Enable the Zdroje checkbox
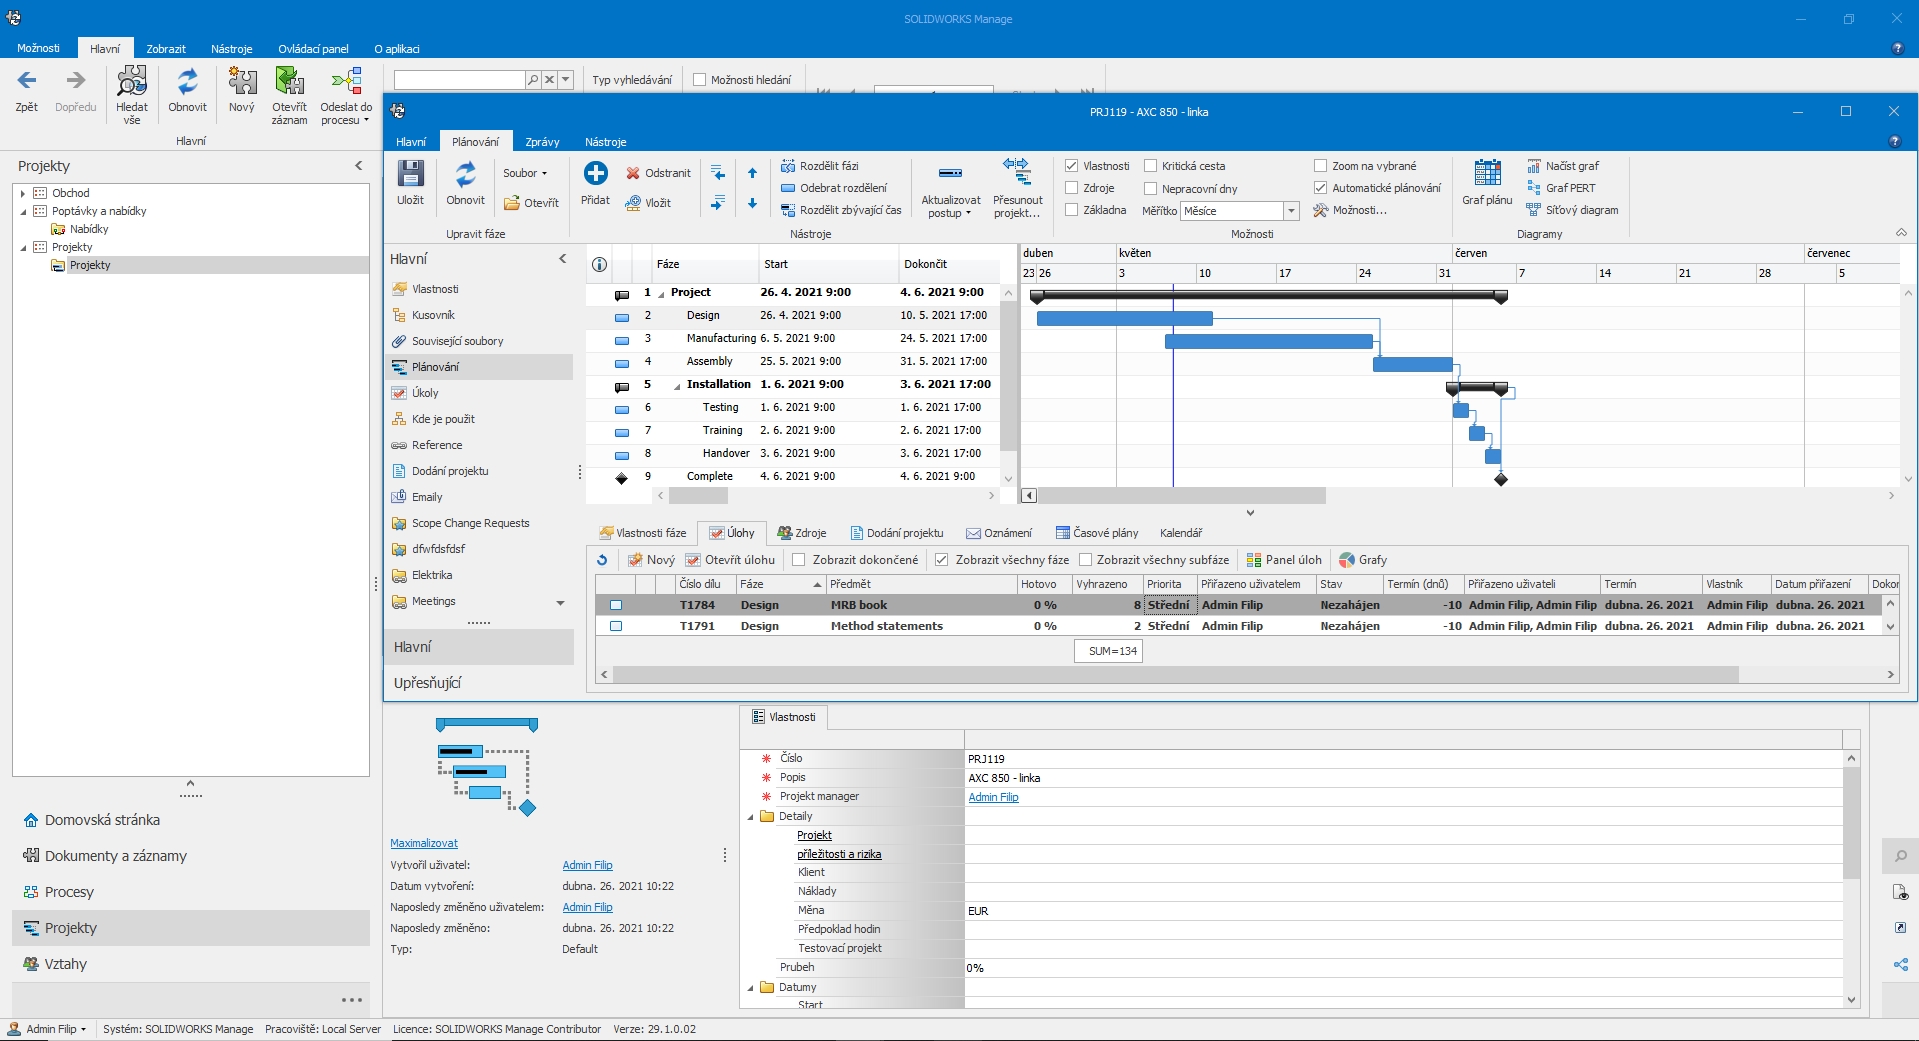Viewport: 1919px width, 1041px height. 1072,188
